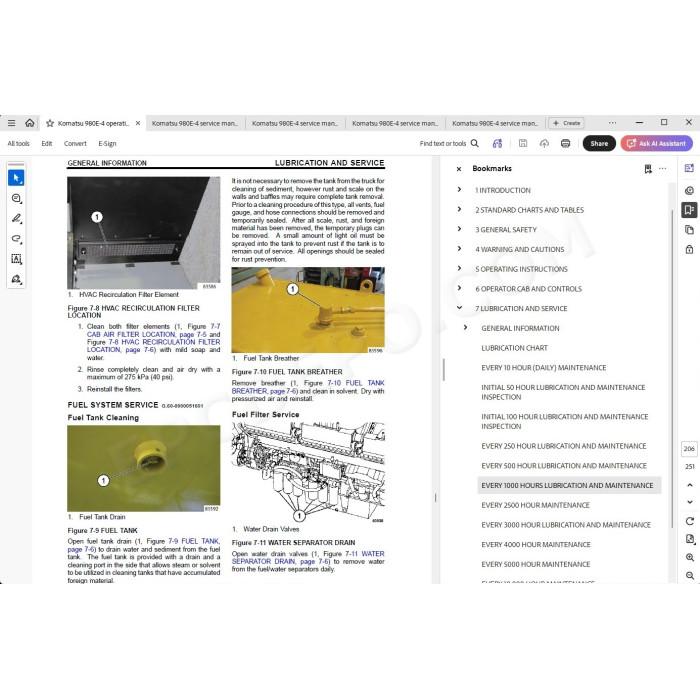Expand 2 STANDARD CHARTS AND TABLES bookmark
Screen dimensions: 700x700
point(459,209)
